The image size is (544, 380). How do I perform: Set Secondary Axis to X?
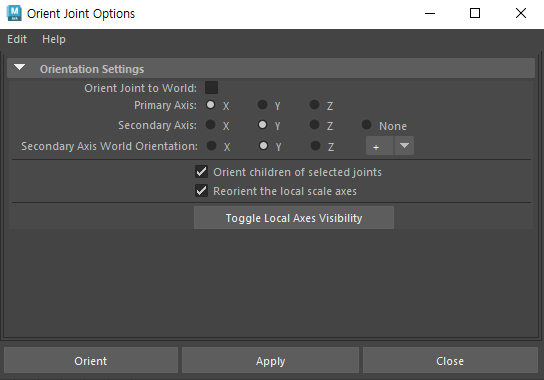point(211,125)
